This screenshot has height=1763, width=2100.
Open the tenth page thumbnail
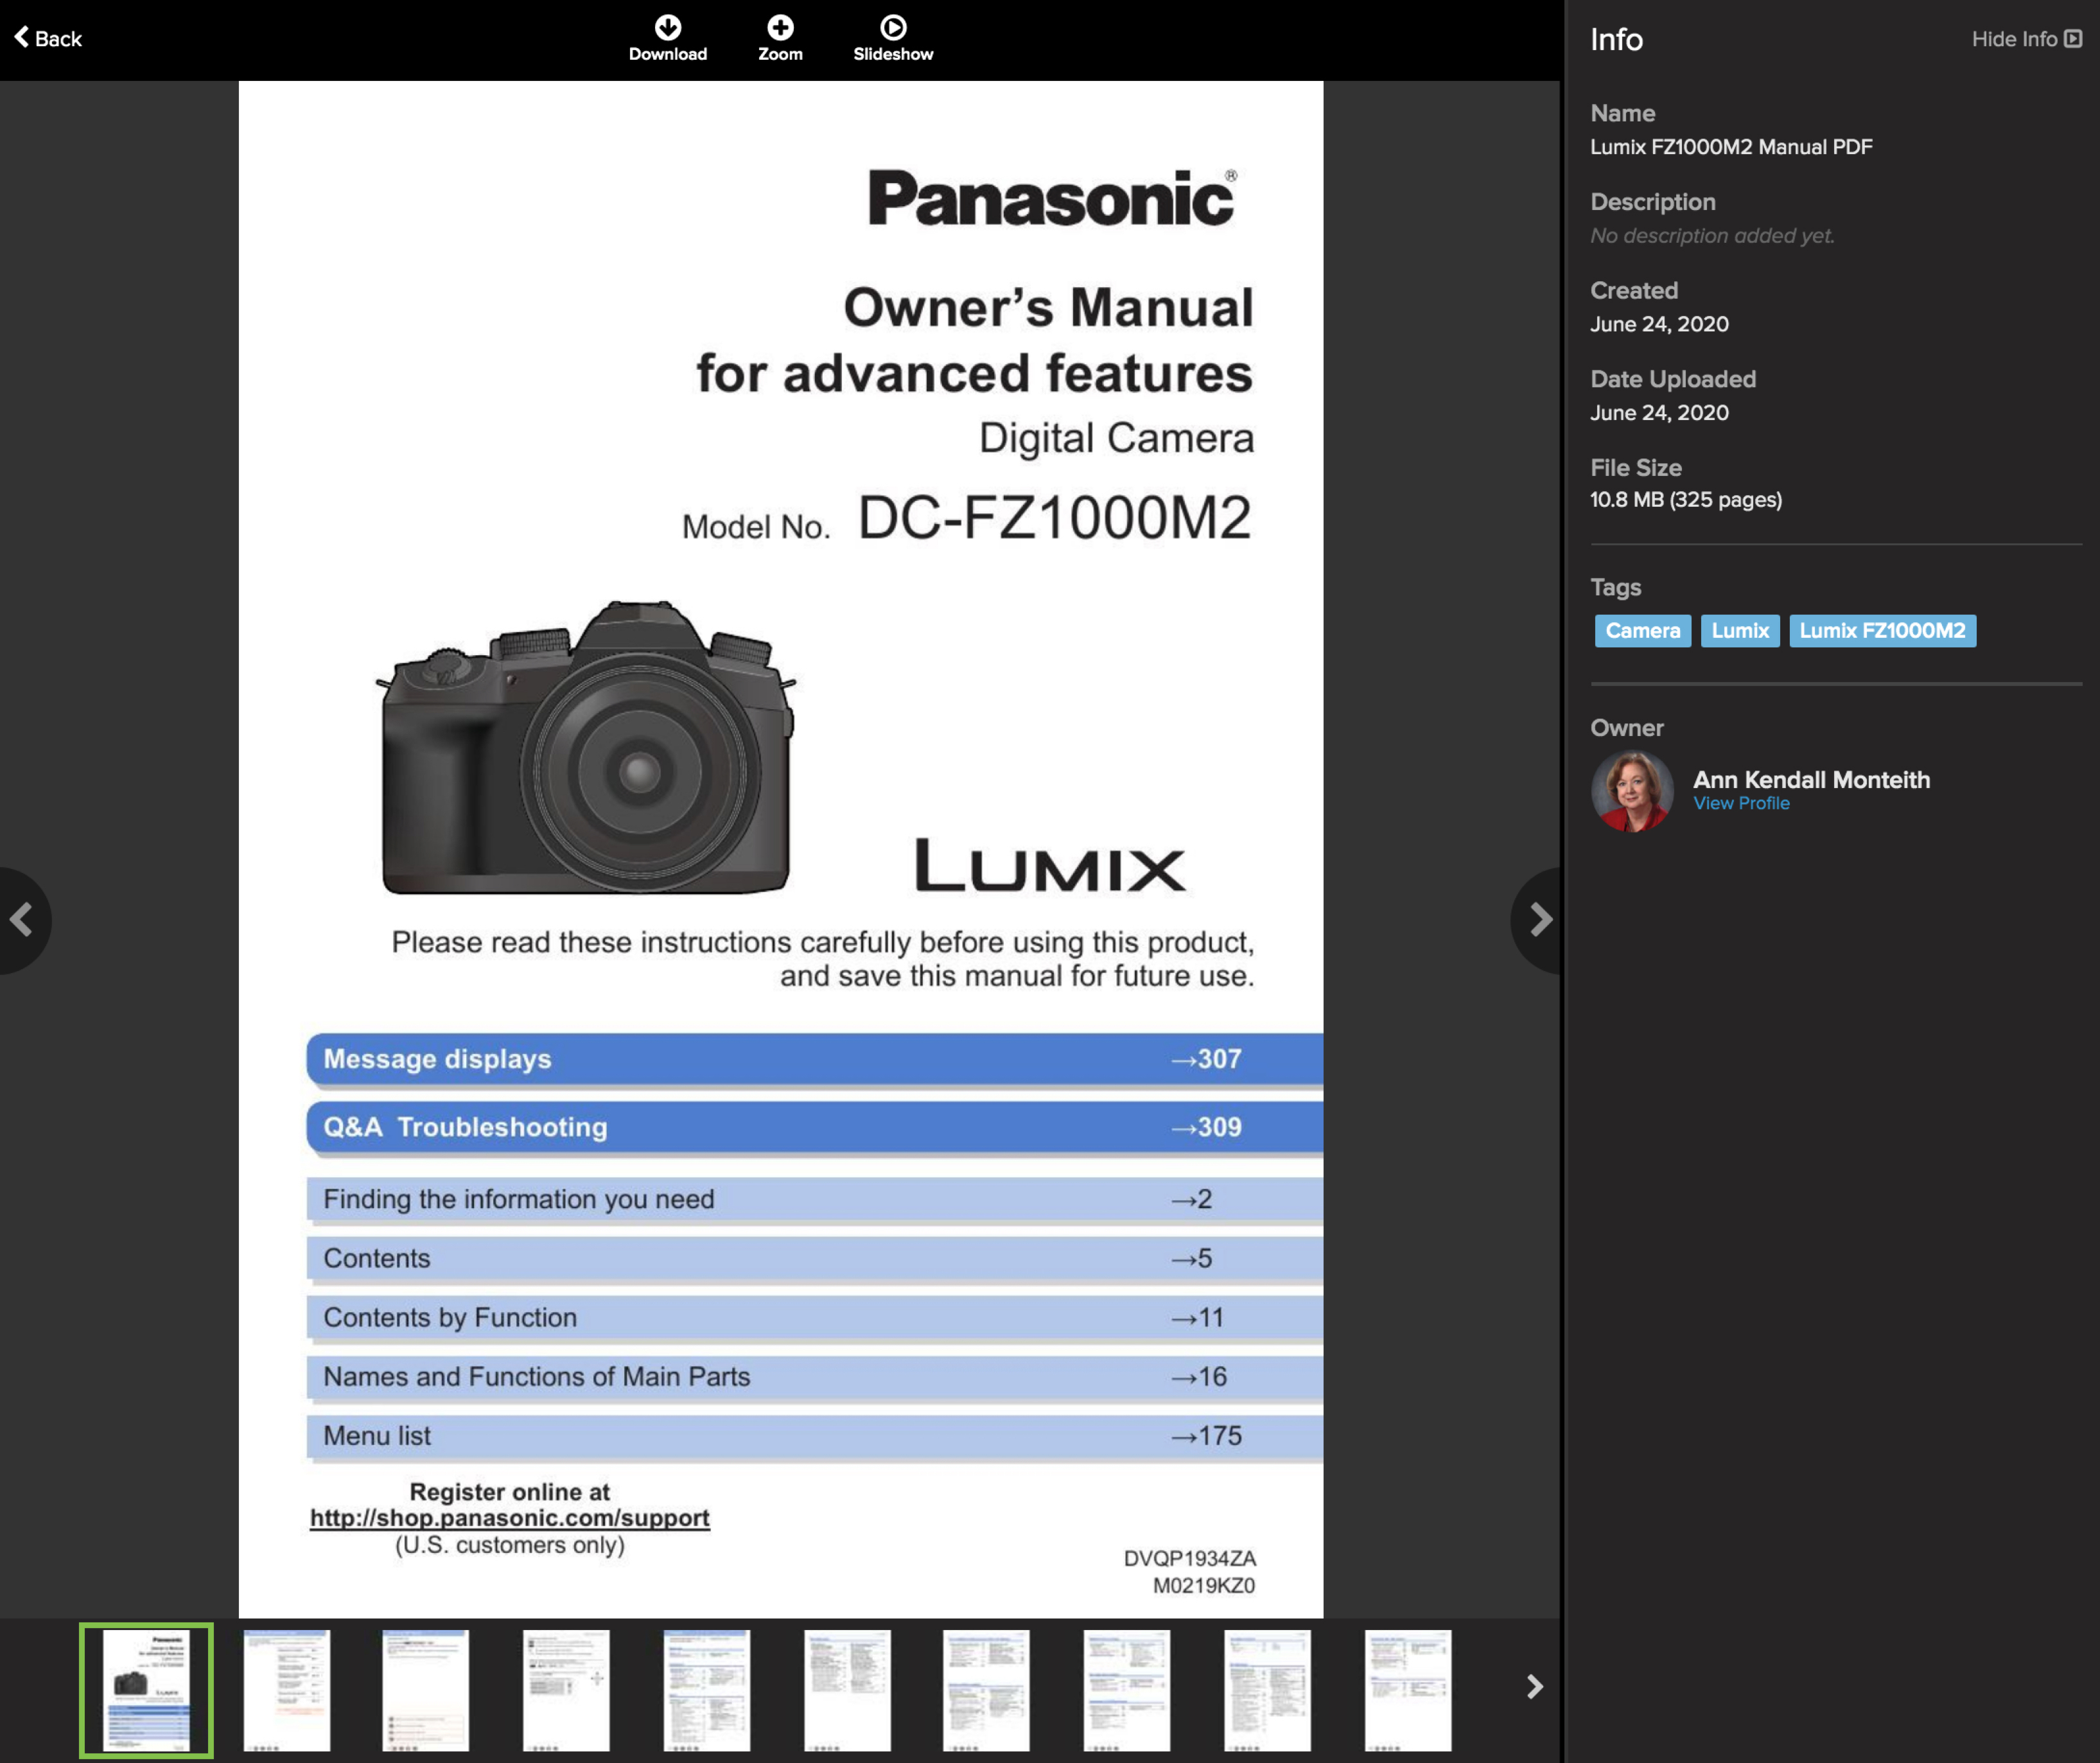pyautogui.click(x=1408, y=1690)
